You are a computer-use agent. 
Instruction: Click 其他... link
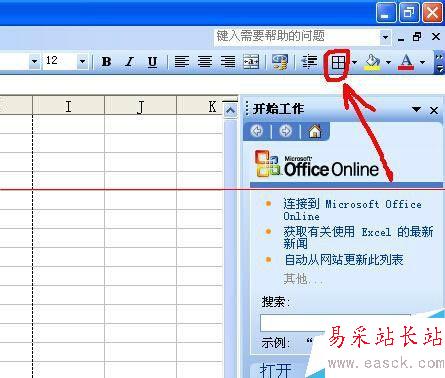[303, 278]
